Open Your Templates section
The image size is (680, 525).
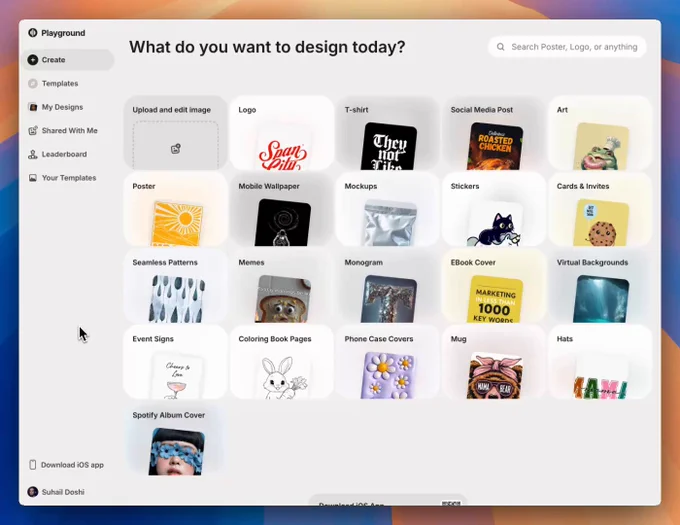(68, 178)
